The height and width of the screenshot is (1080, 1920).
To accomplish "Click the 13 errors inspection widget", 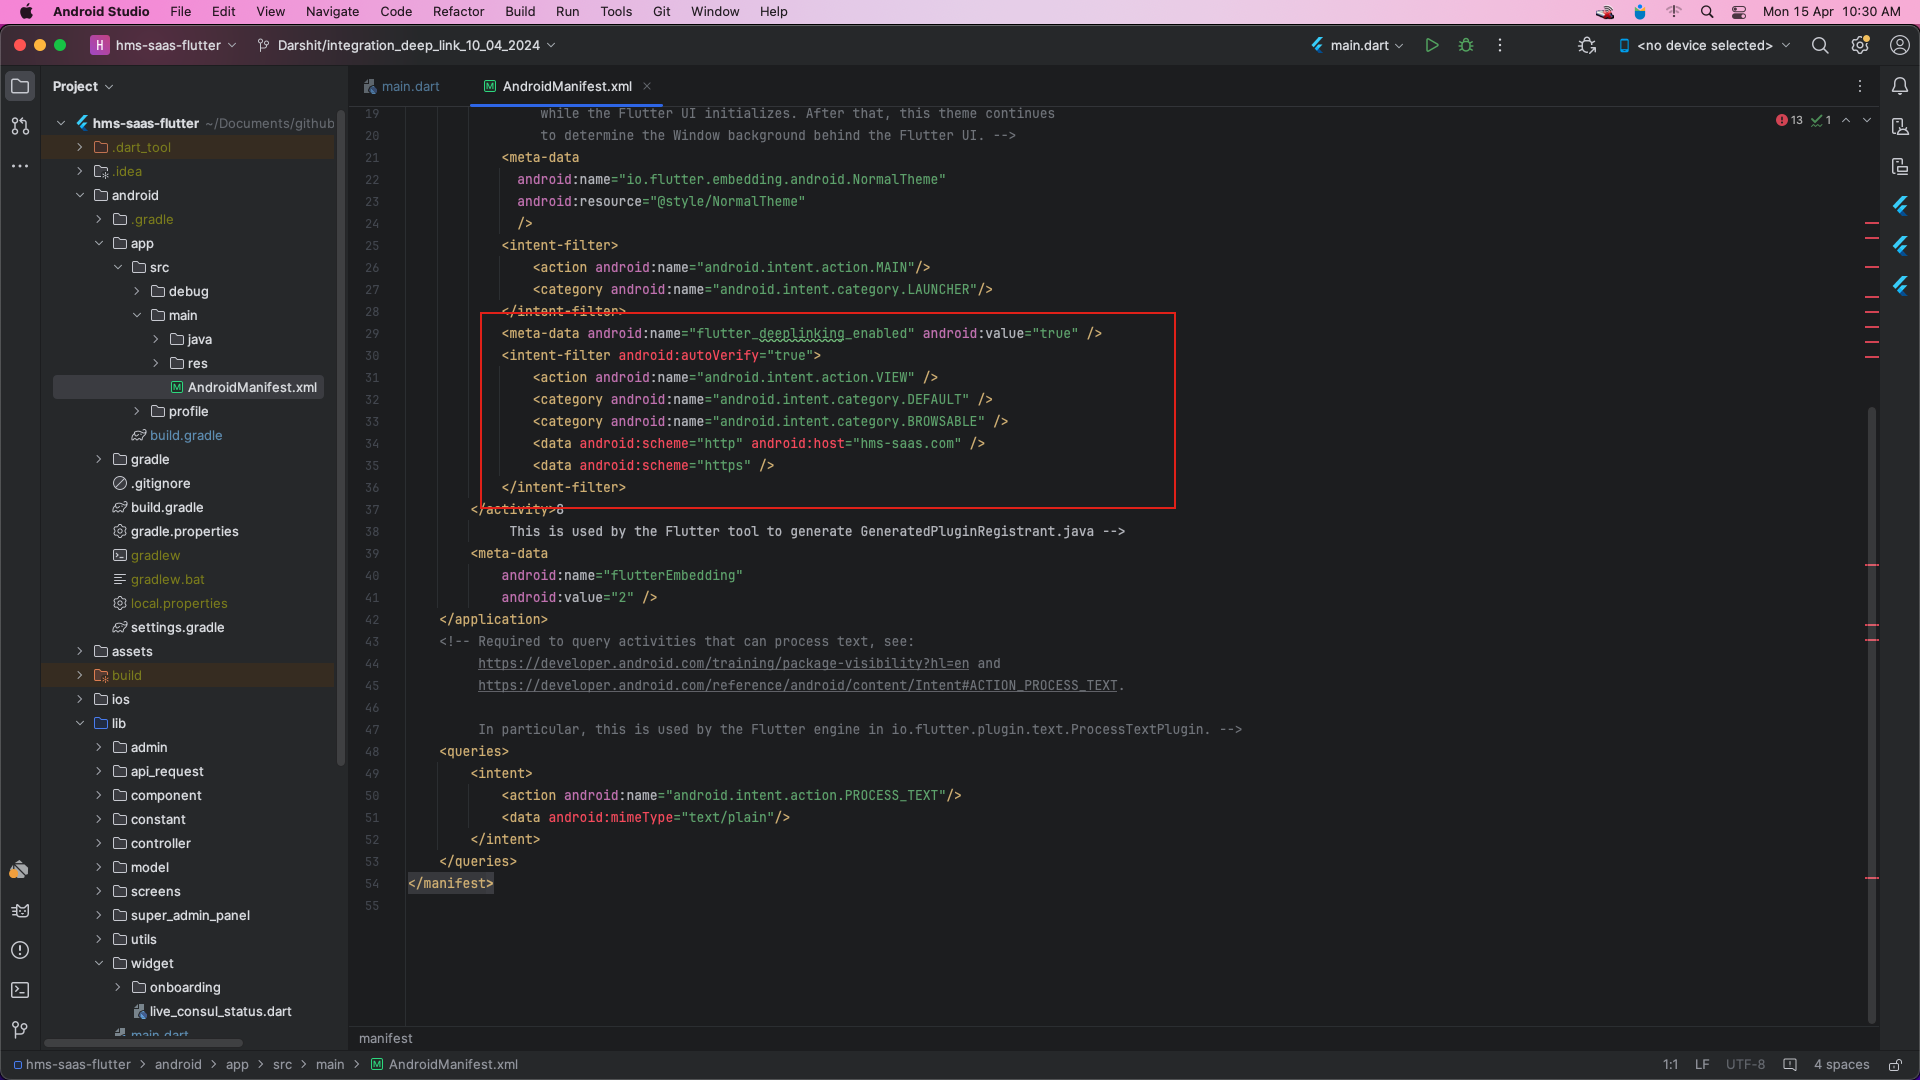I will click(x=1790, y=120).
